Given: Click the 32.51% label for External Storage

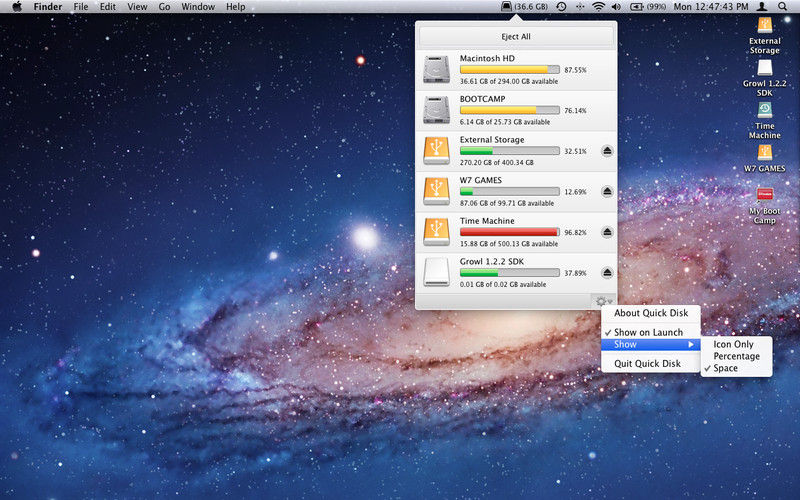Looking at the screenshot, I should click(x=576, y=152).
